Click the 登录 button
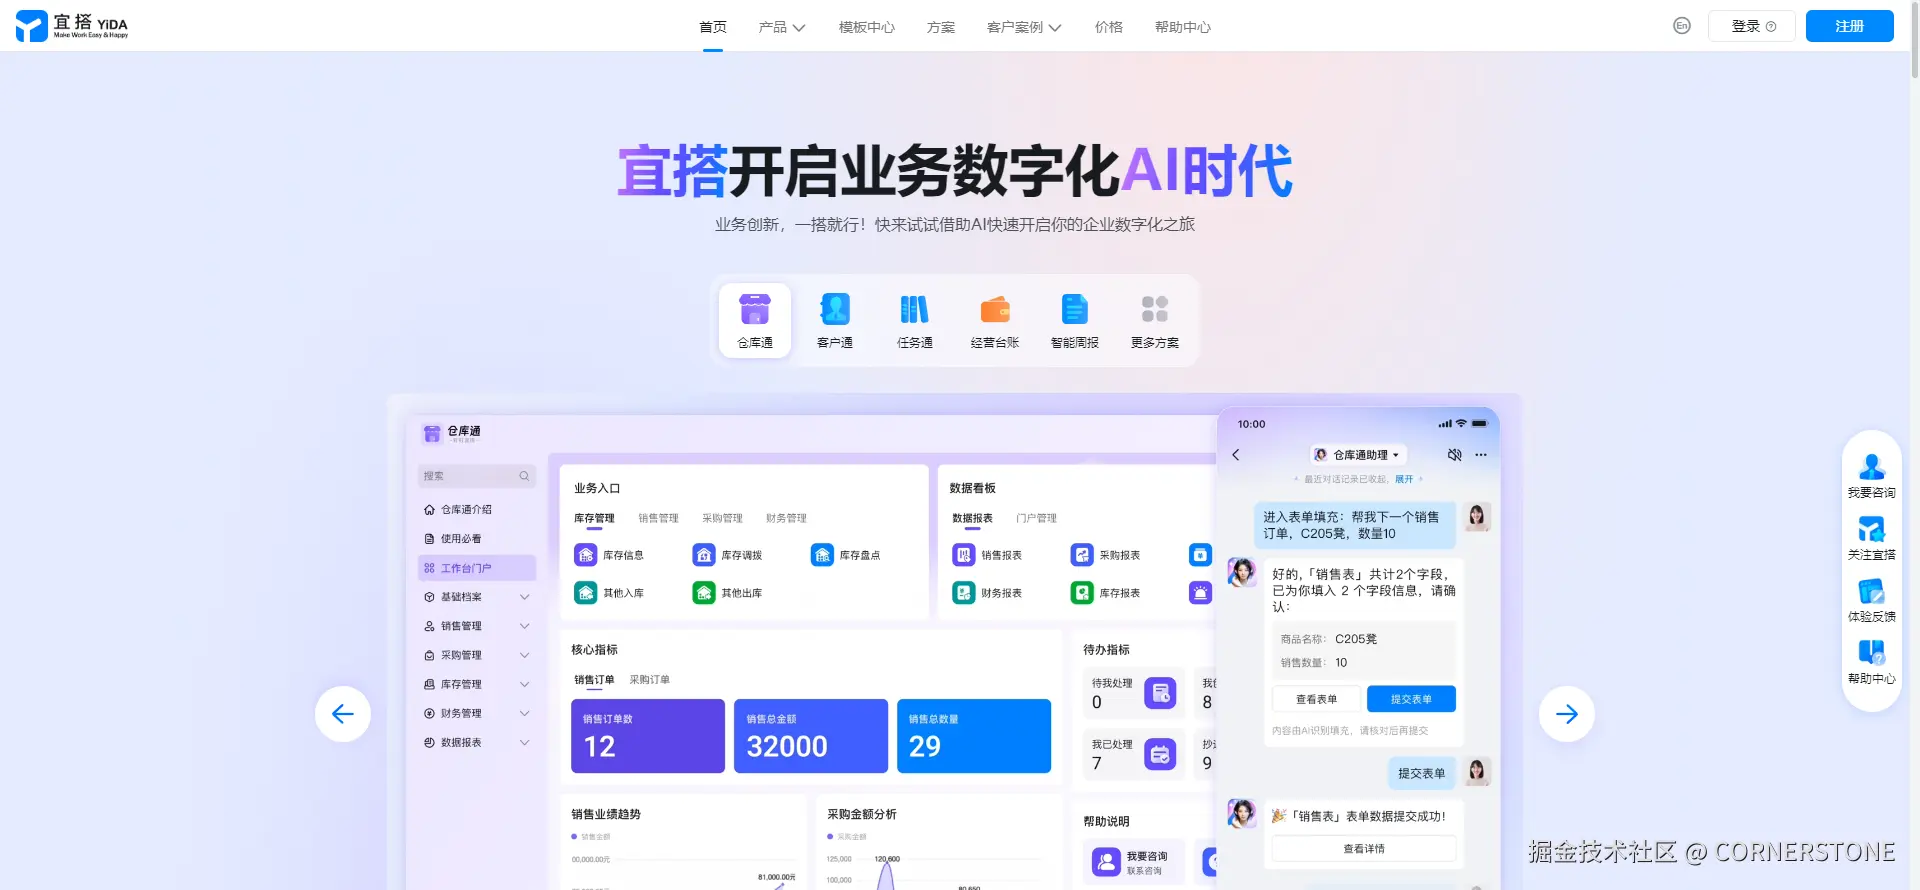The image size is (1920, 890). [x=1752, y=26]
